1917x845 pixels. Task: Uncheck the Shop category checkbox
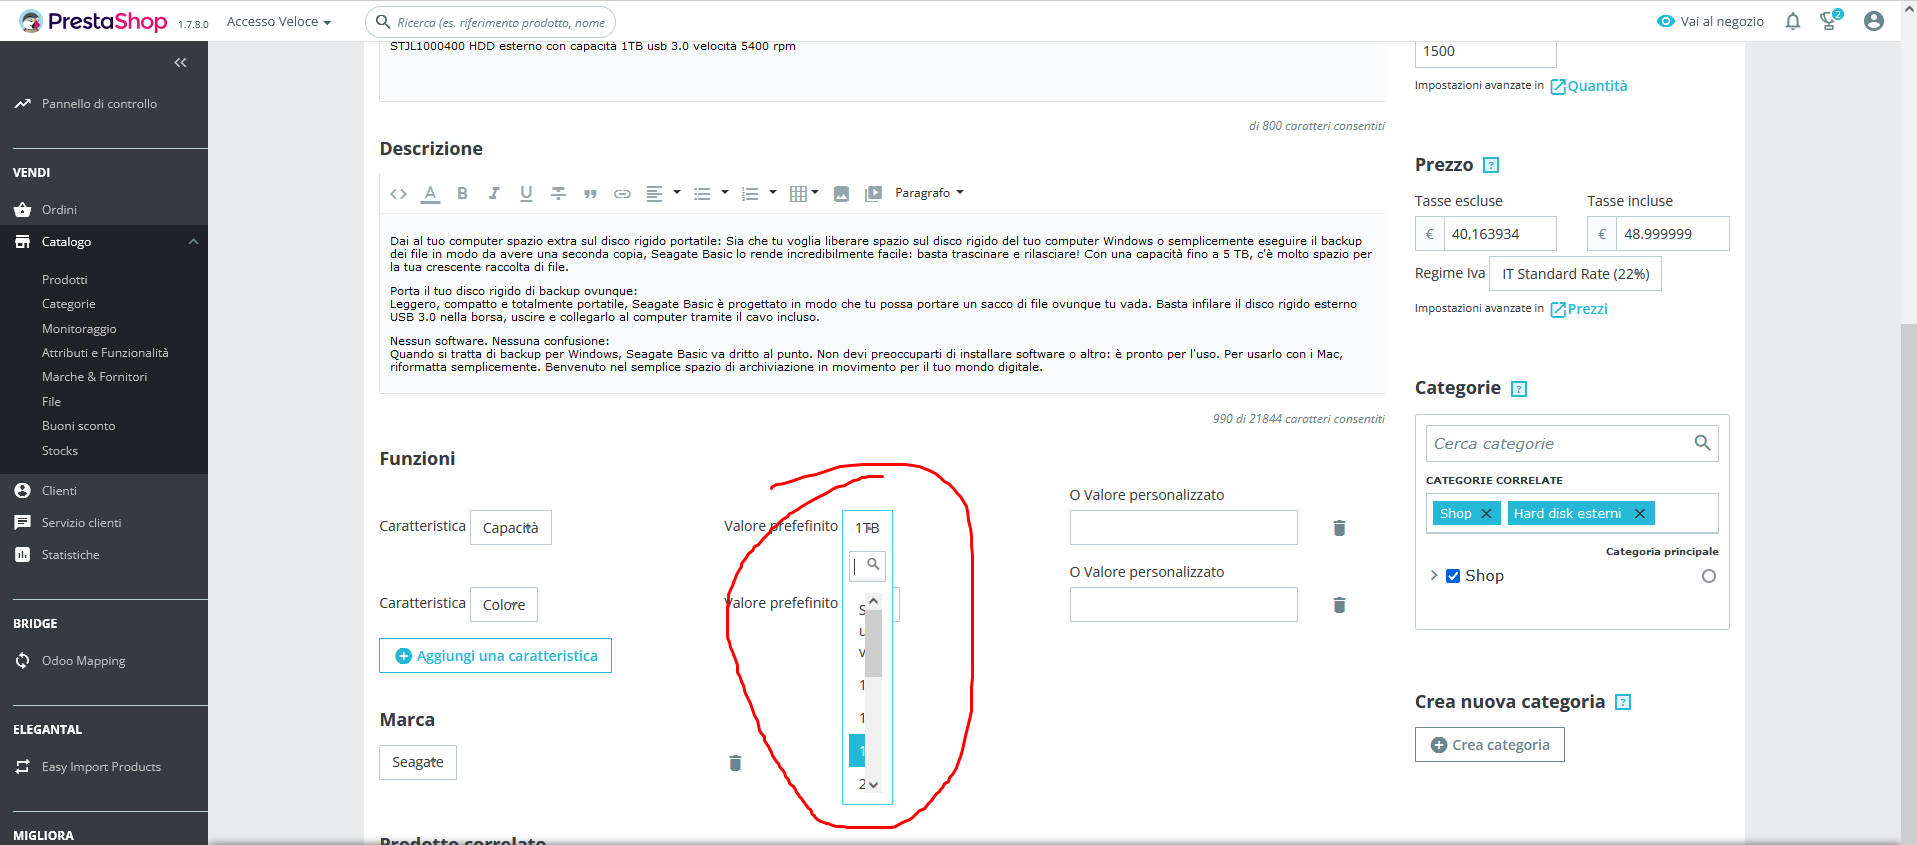1453,576
